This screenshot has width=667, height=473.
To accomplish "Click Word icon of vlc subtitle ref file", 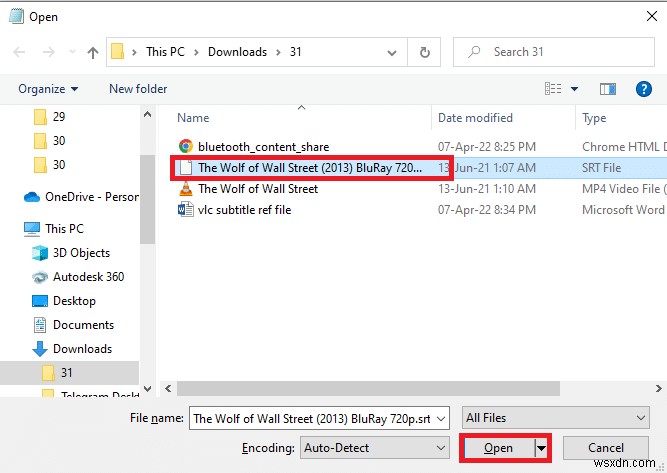I will click(185, 210).
